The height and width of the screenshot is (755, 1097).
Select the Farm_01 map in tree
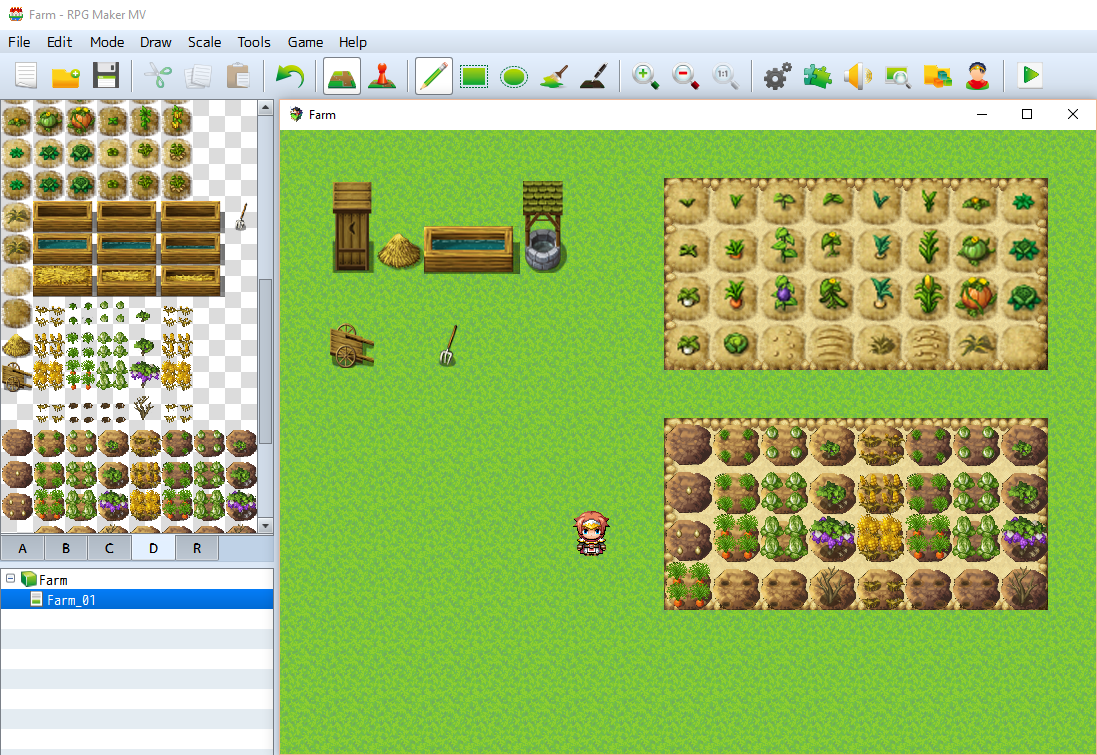tap(71, 600)
